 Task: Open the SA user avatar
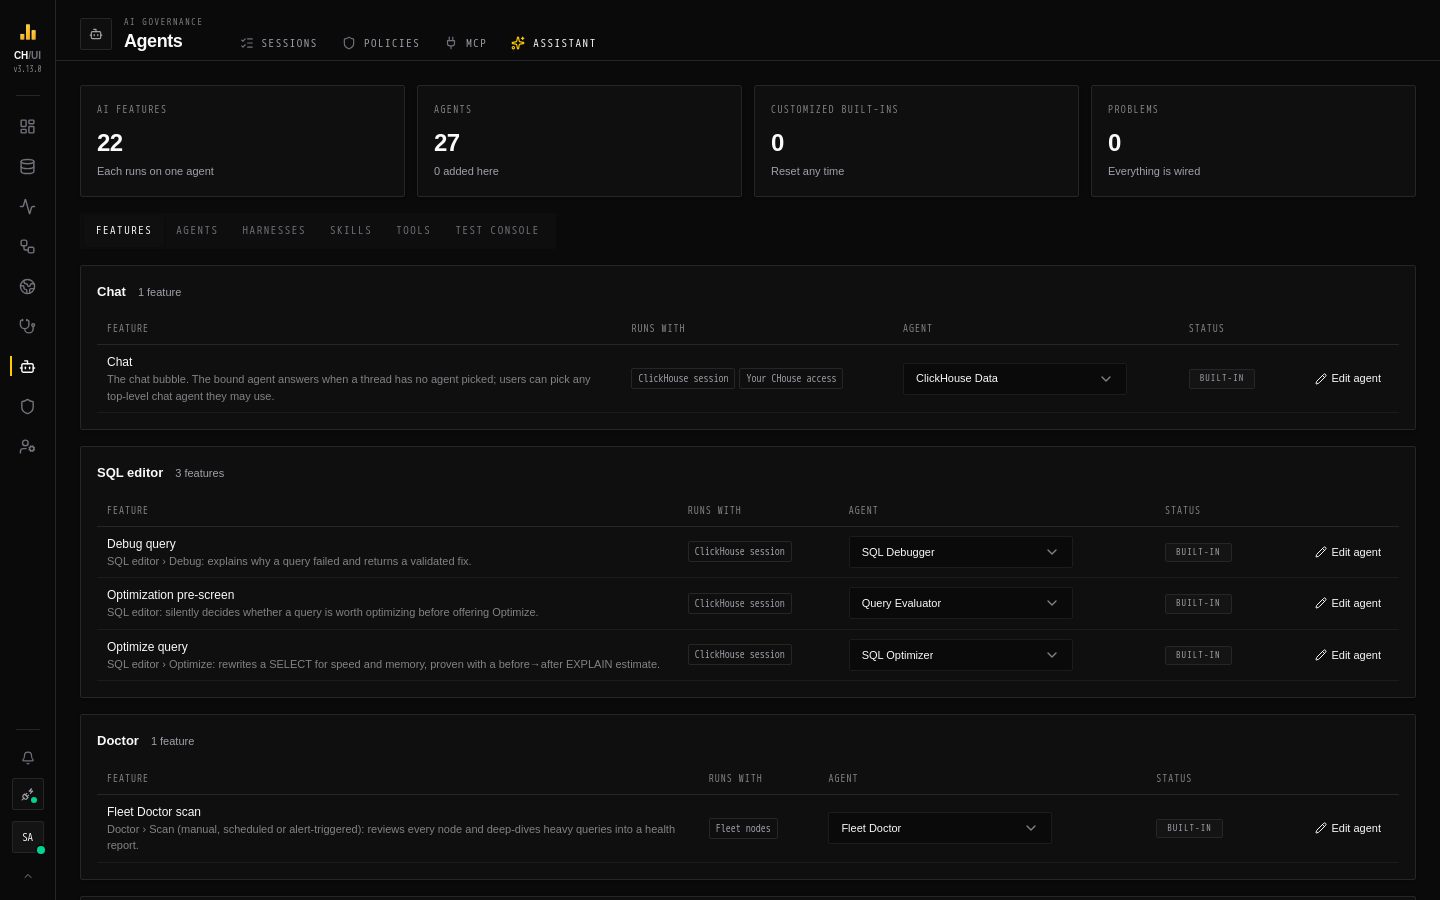[x=27, y=837]
